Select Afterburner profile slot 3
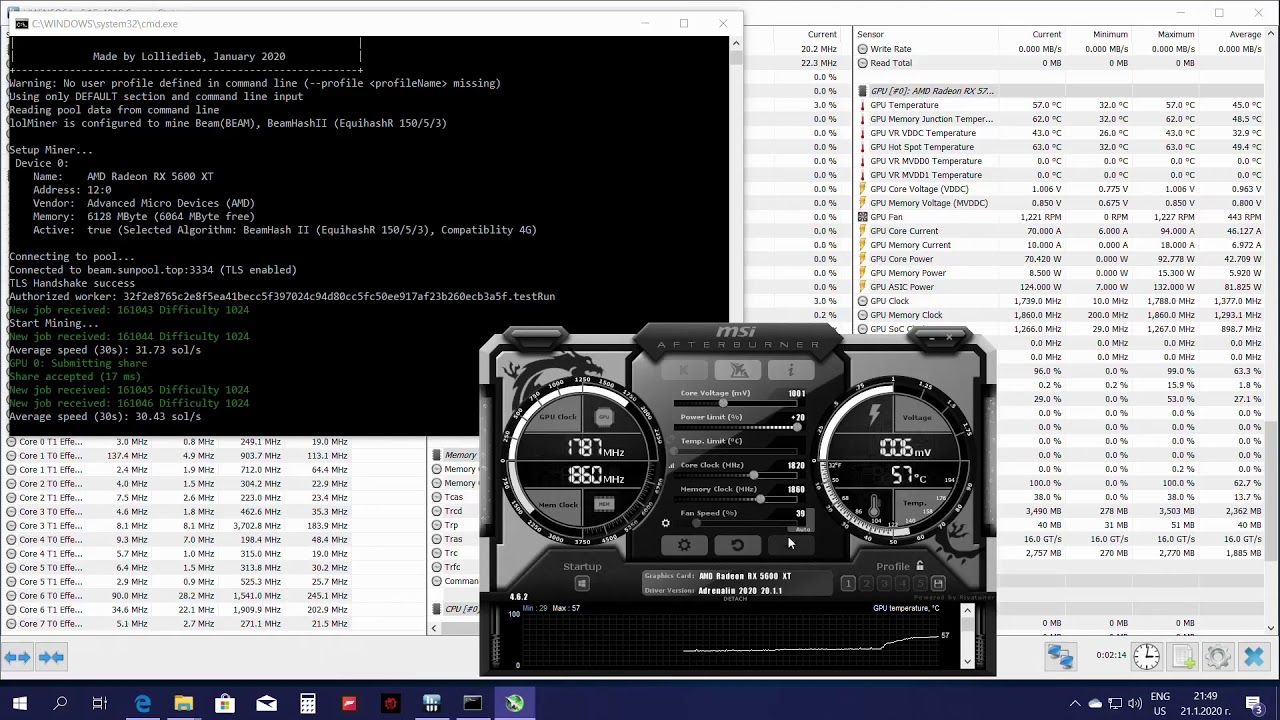The width and height of the screenshot is (1280, 720). (x=884, y=584)
